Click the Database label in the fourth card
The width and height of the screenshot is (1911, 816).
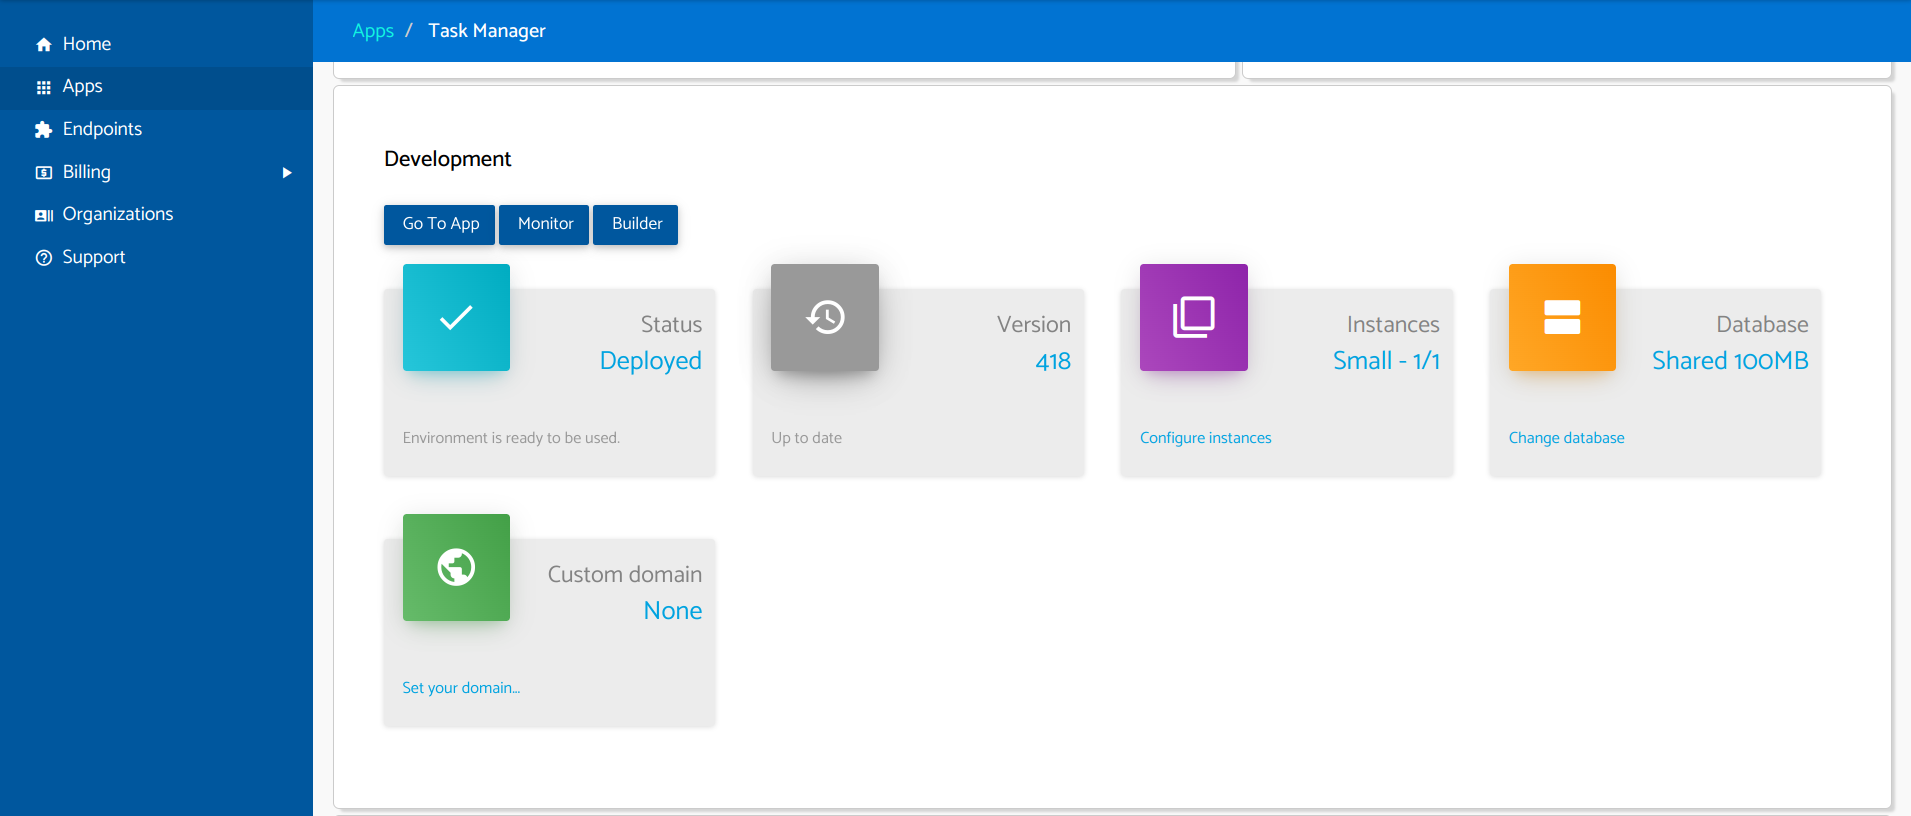pos(1762,324)
